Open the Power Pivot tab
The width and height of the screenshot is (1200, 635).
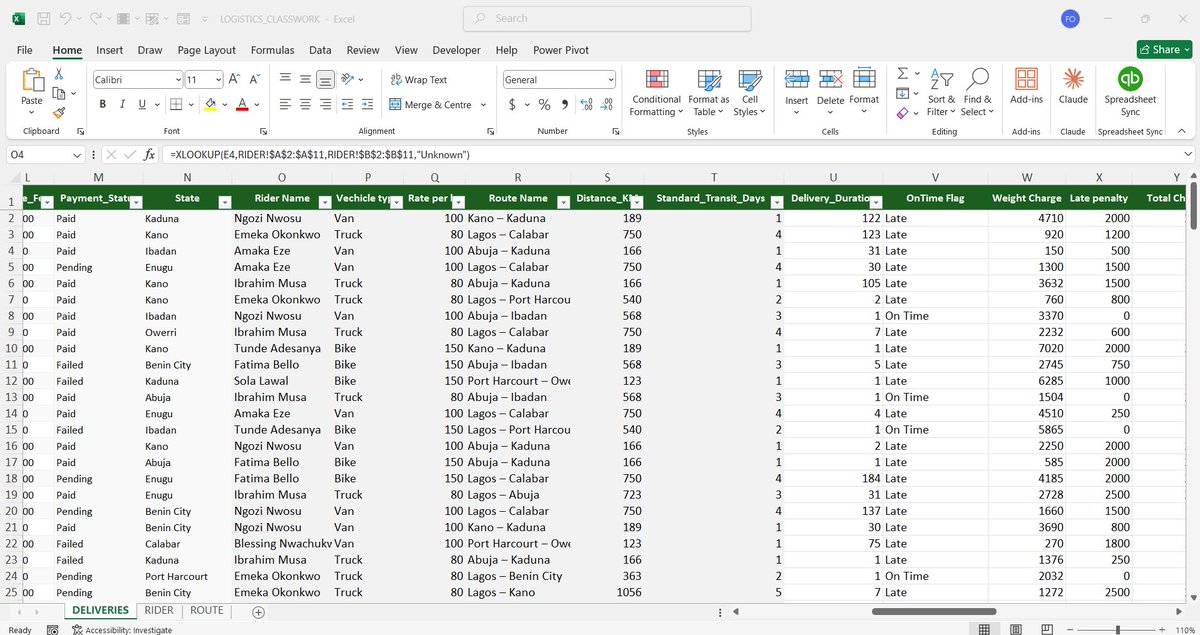coord(561,50)
